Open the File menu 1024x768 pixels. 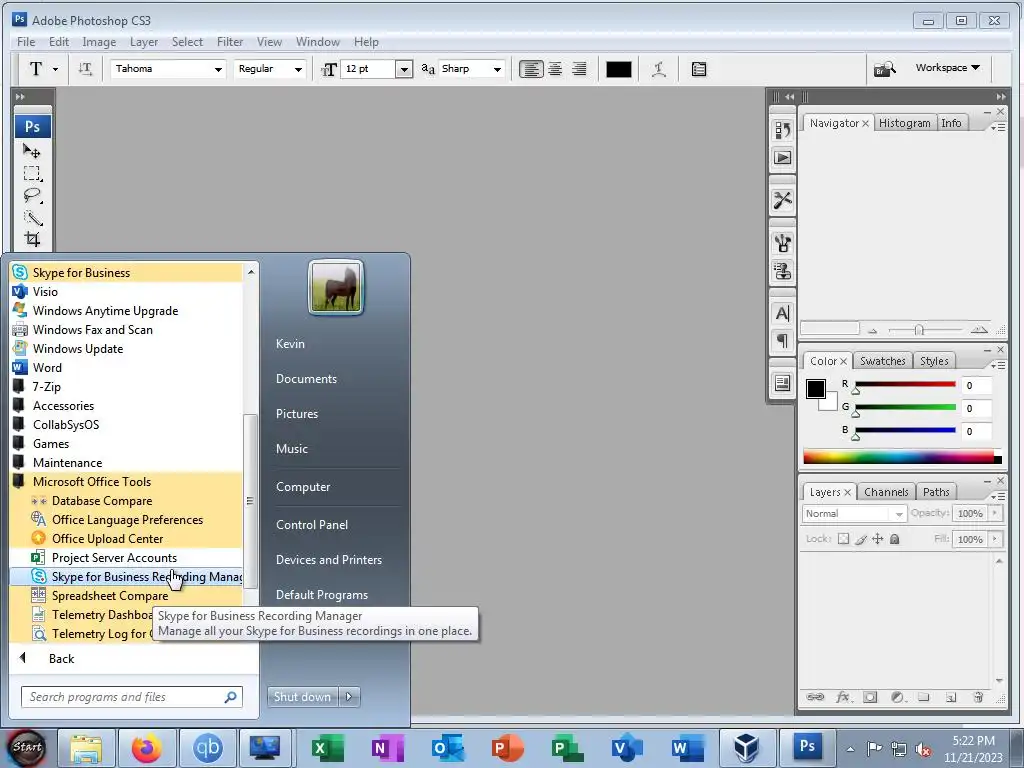click(x=26, y=42)
